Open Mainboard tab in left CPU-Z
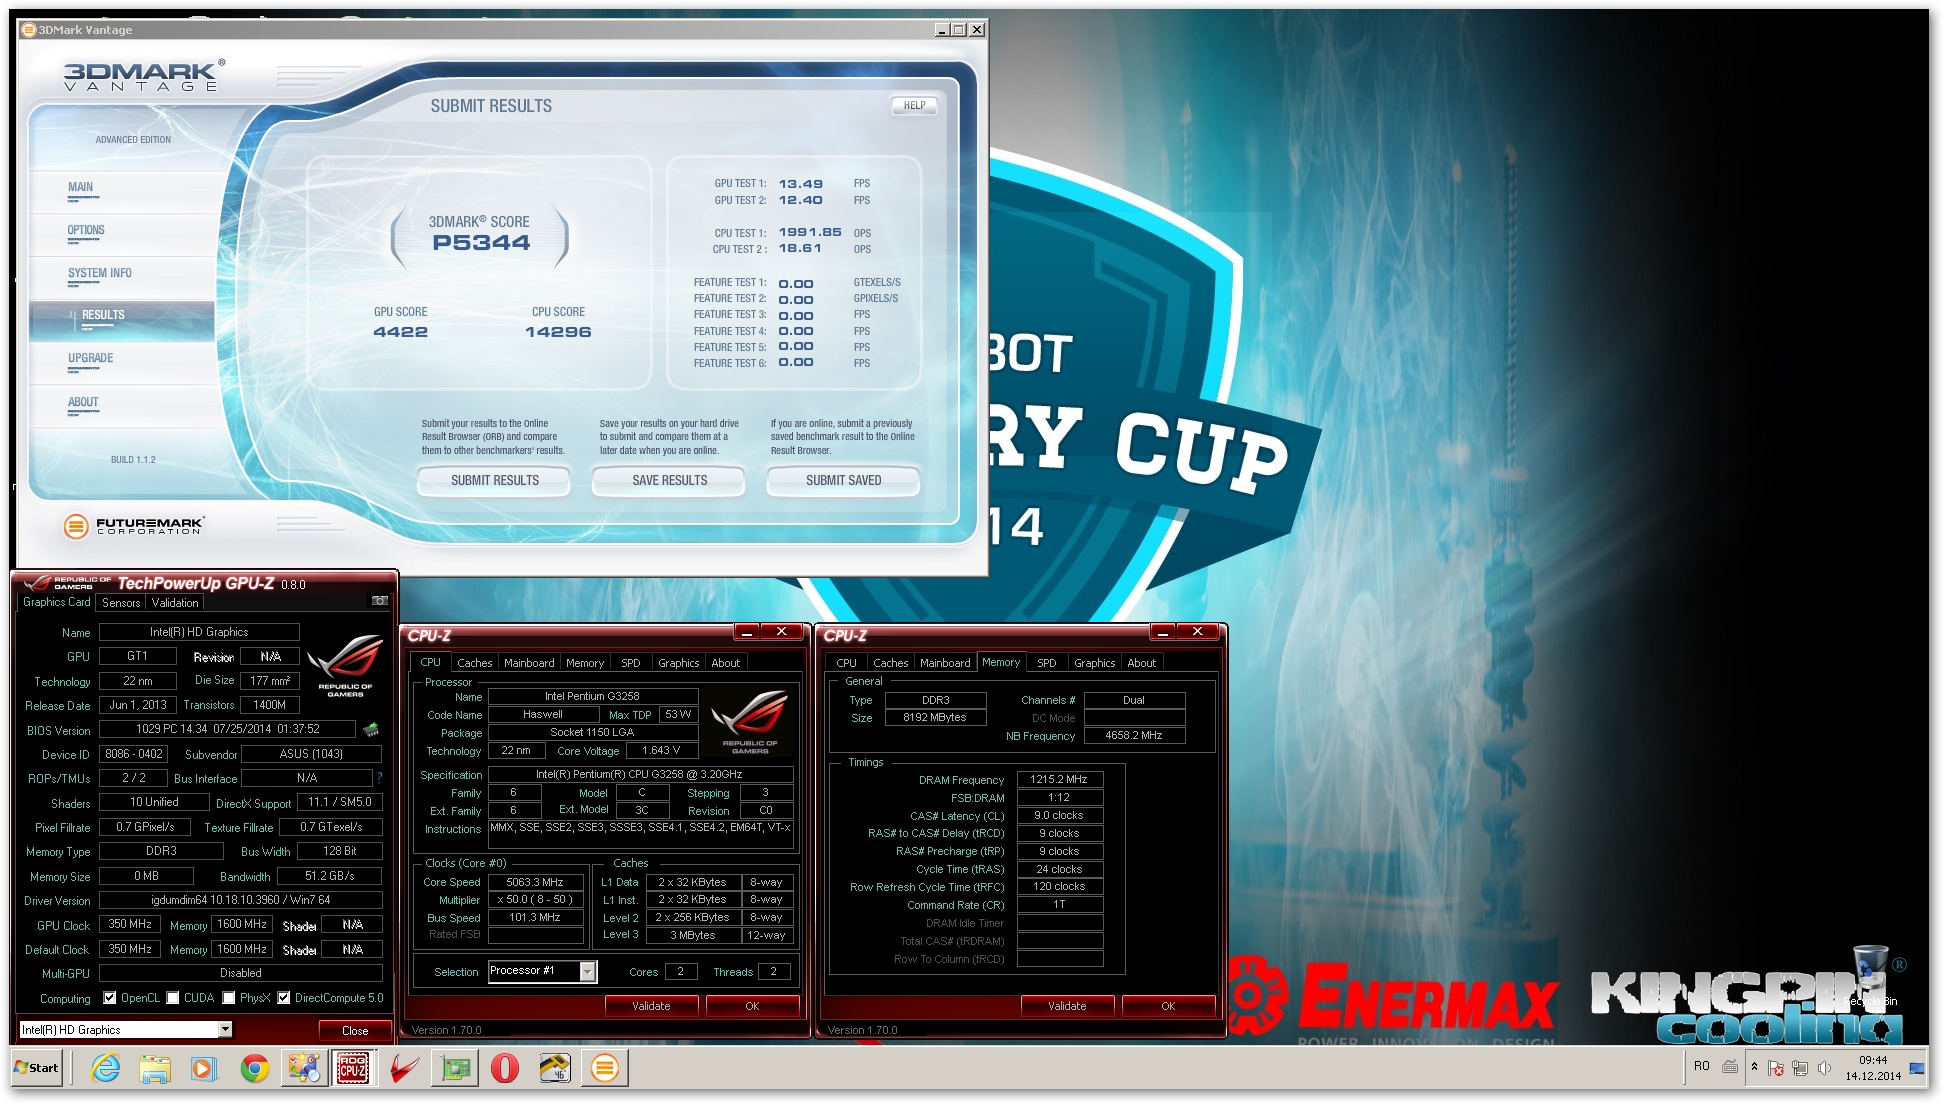The height and width of the screenshot is (1103, 1943). click(x=529, y=663)
